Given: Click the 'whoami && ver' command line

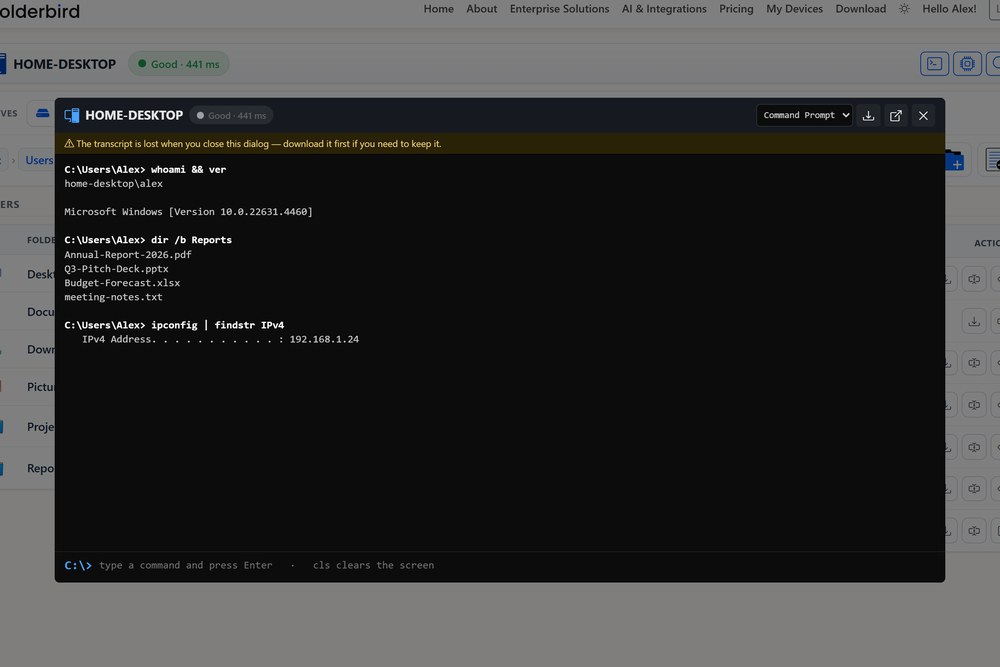Looking at the screenshot, I should click(145, 170).
